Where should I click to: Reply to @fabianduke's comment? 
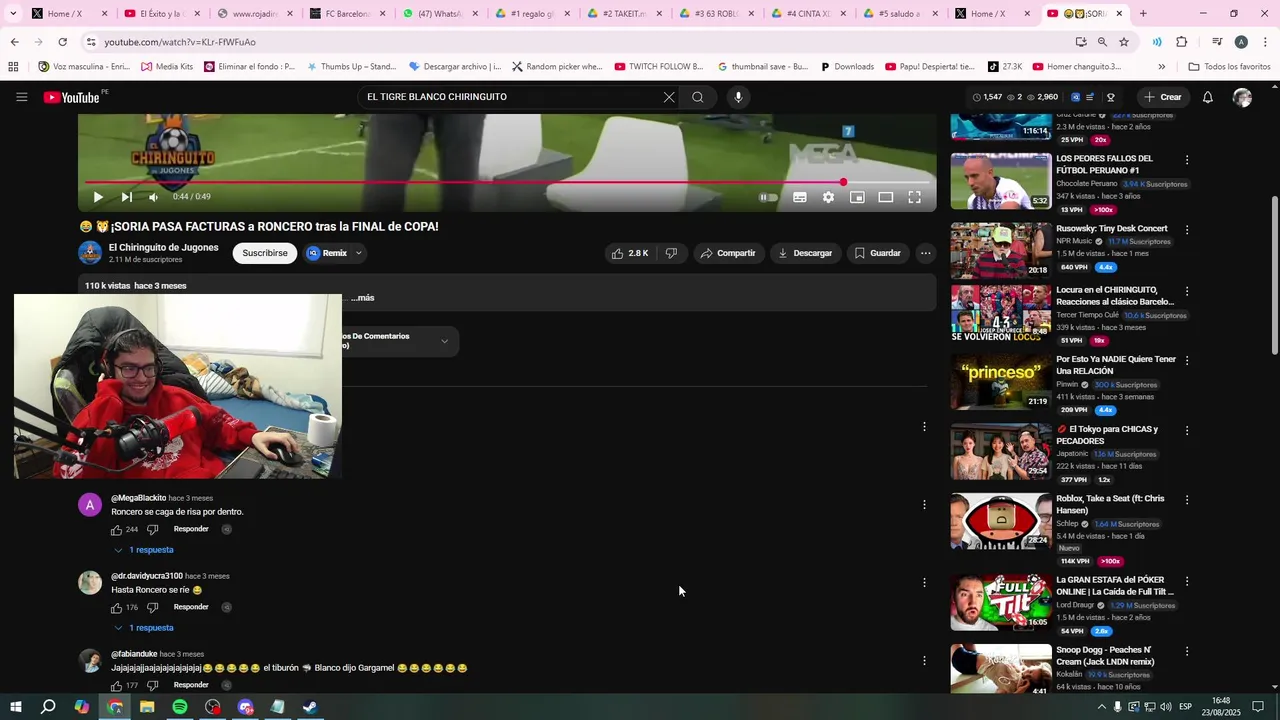pos(191,685)
